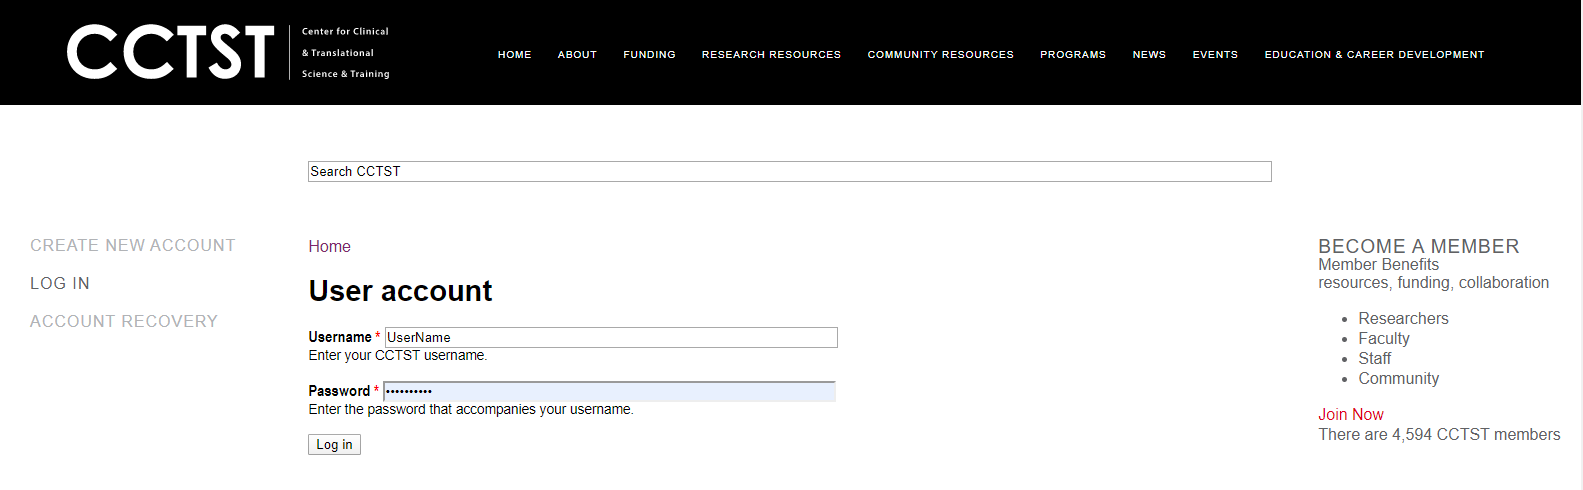Go to the EVENTS section

tap(1215, 55)
